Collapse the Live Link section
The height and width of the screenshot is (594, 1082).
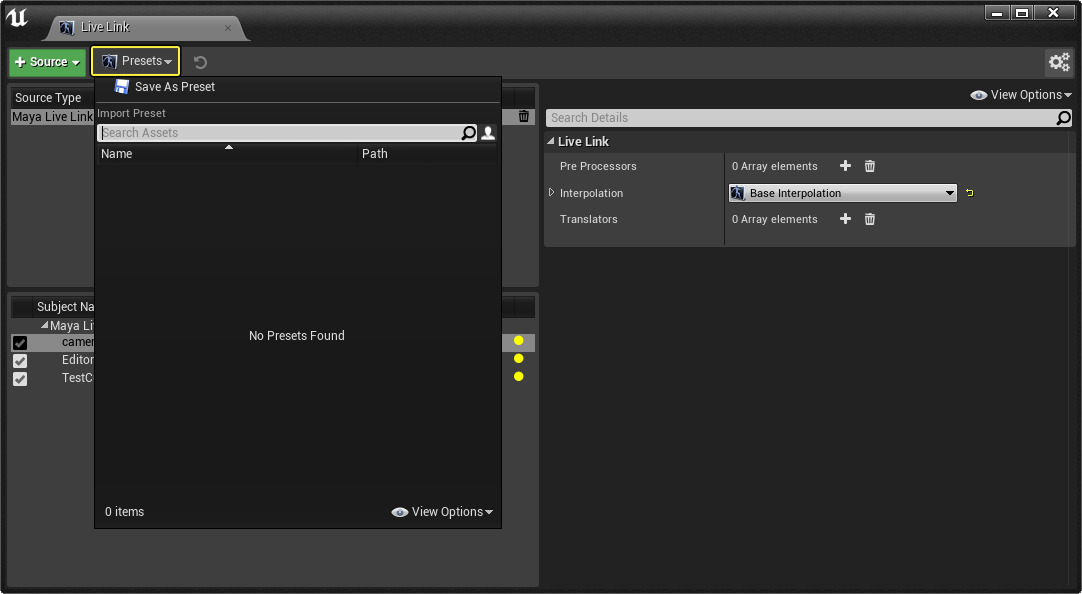551,141
